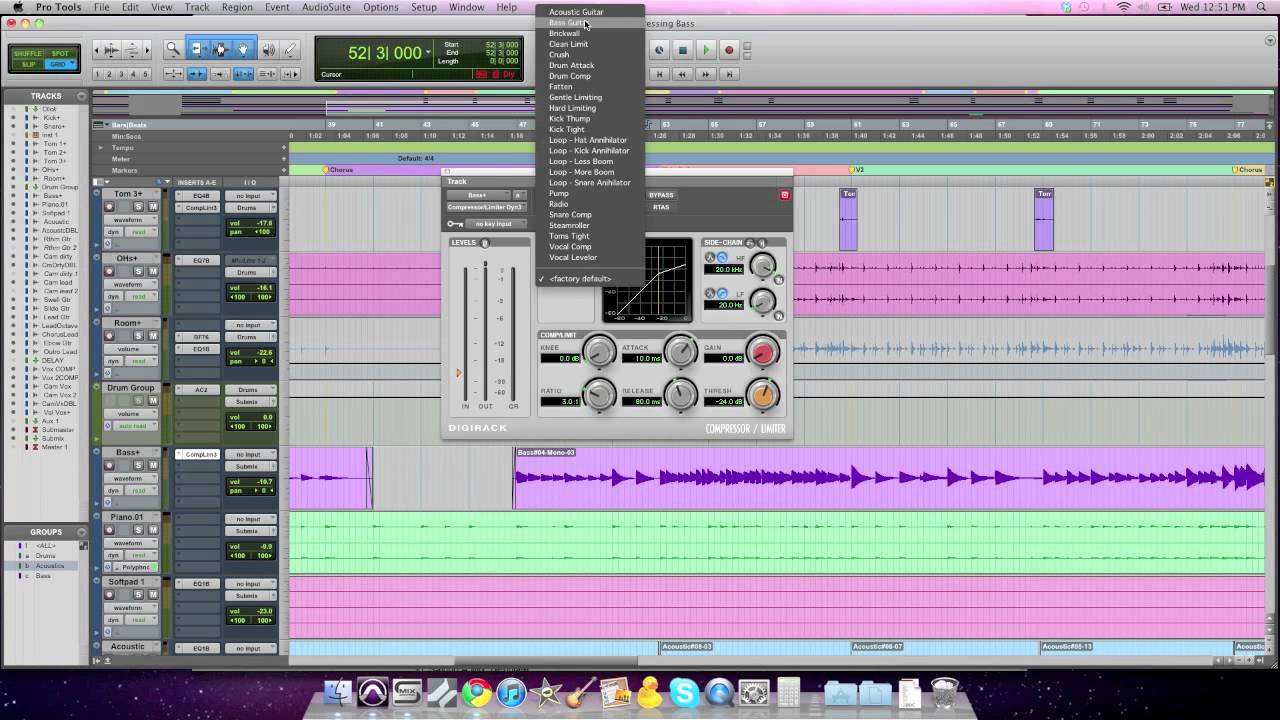Choose Vocal Levelor preset
1280x720 pixels.
tap(591, 257)
